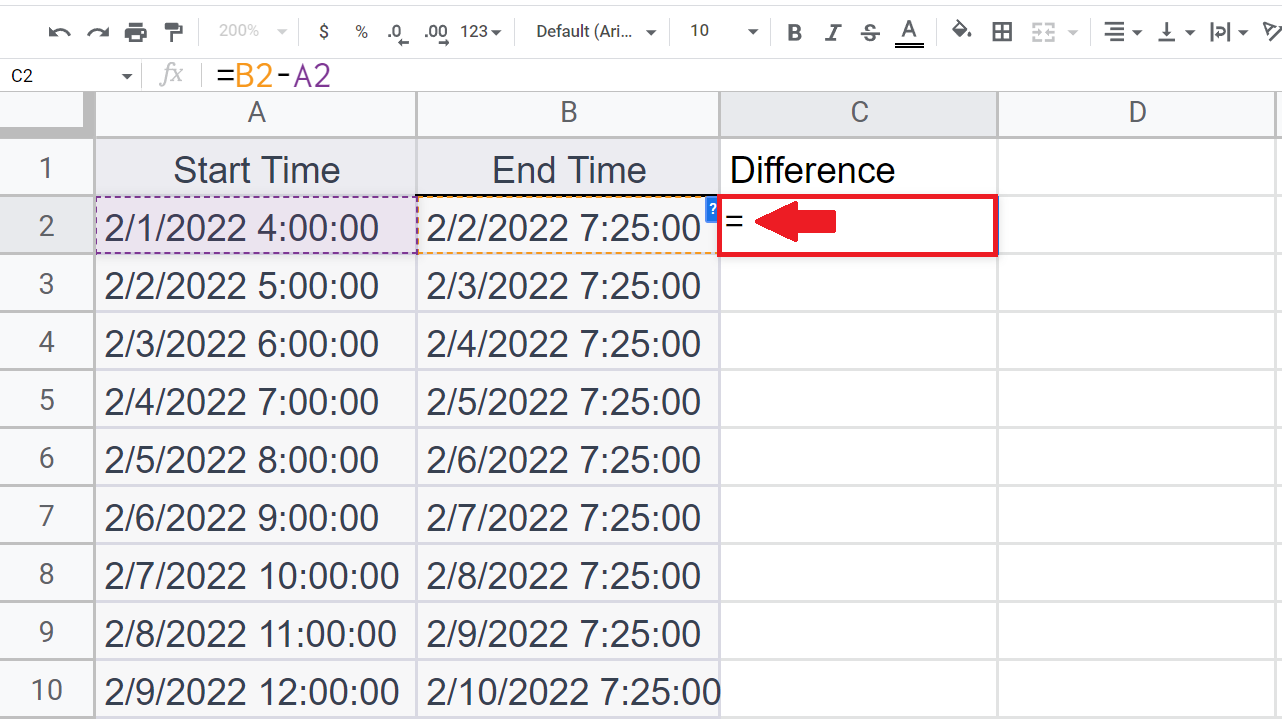Select cell with 2/2/2022 5:00:00
Screen dimensions: 1282x719
(x=256, y=283)
